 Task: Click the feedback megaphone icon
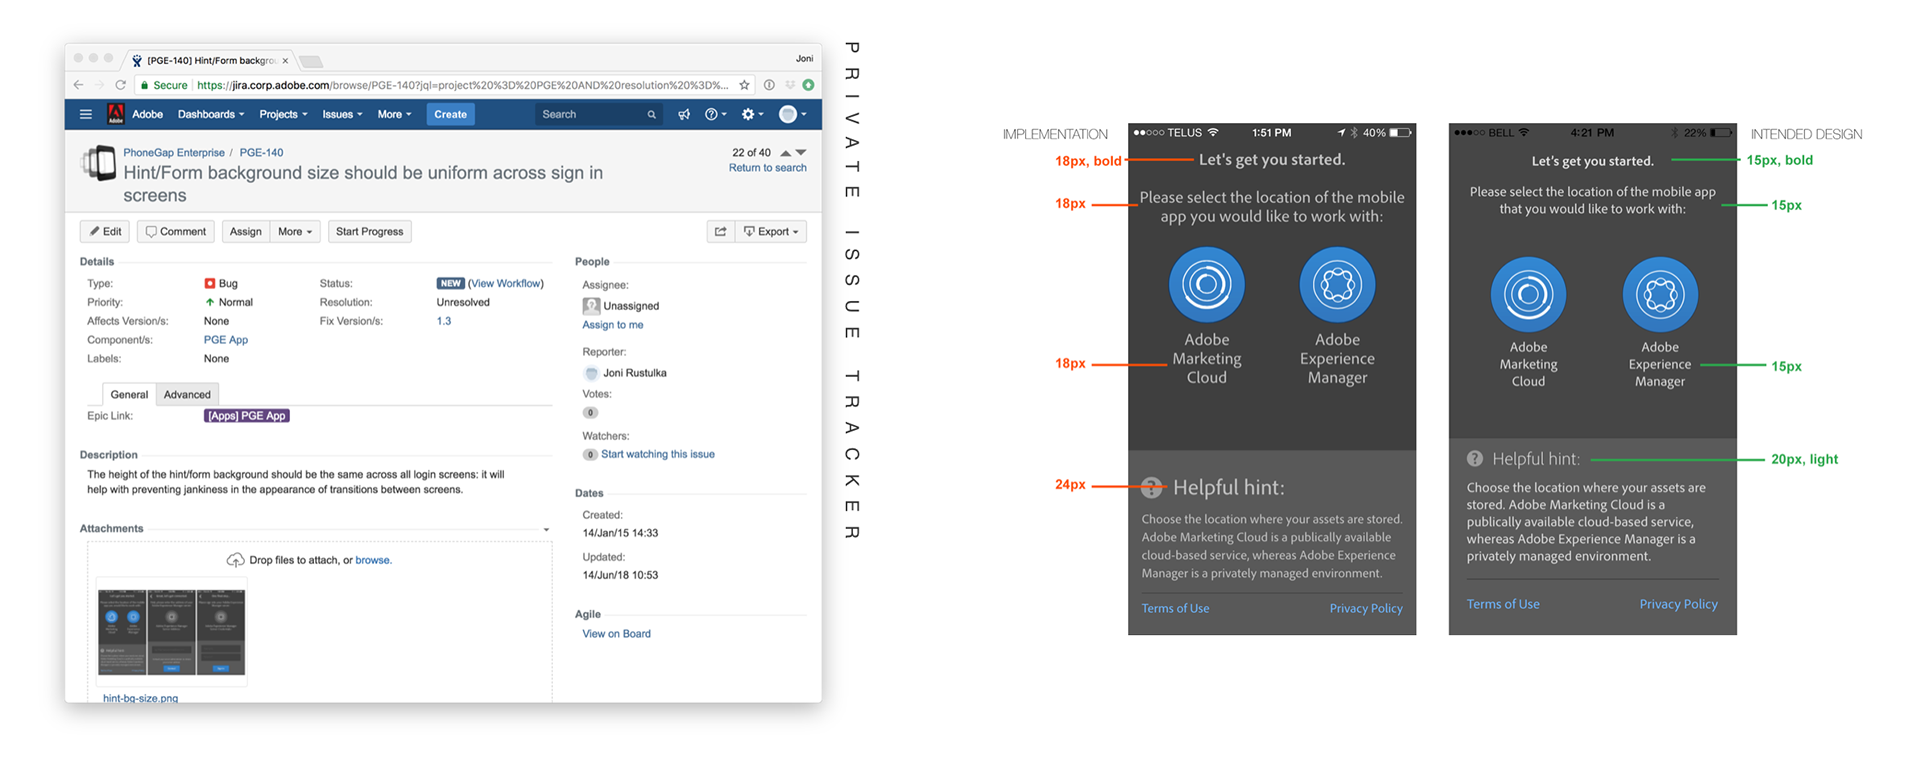[684, 114]
